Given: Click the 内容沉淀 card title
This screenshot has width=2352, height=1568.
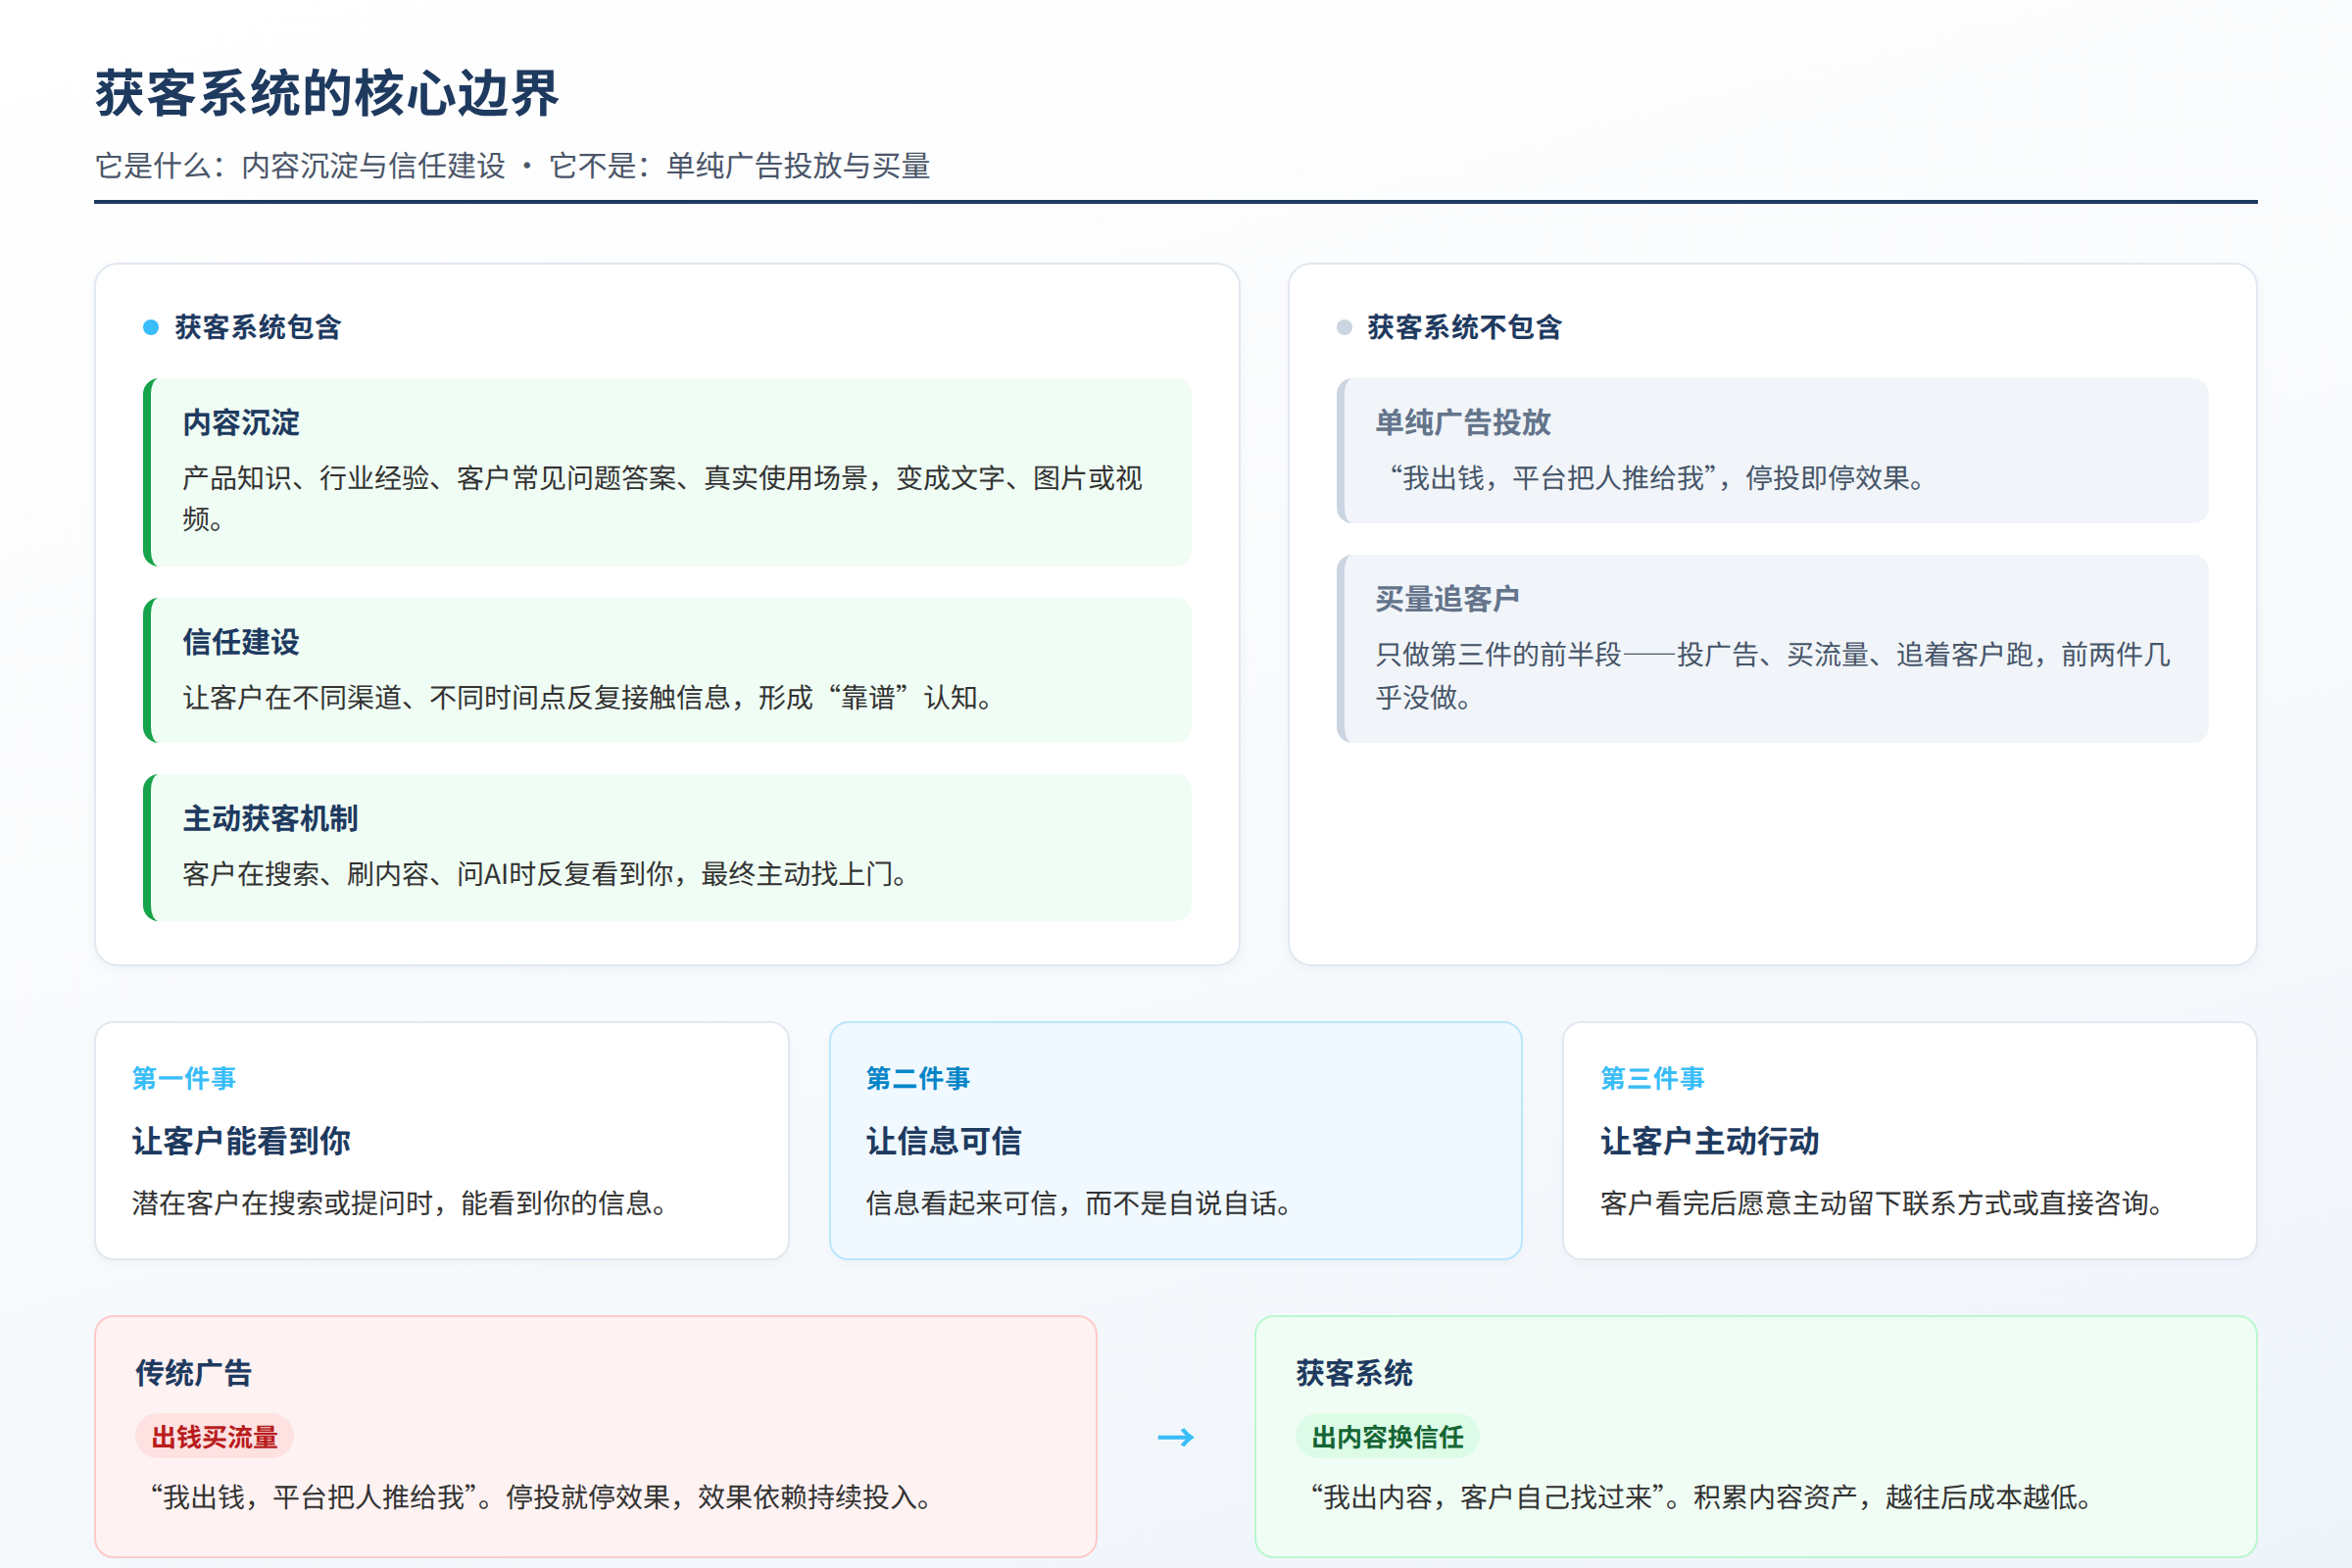Looking at the screenshot, I should [241, 423].
